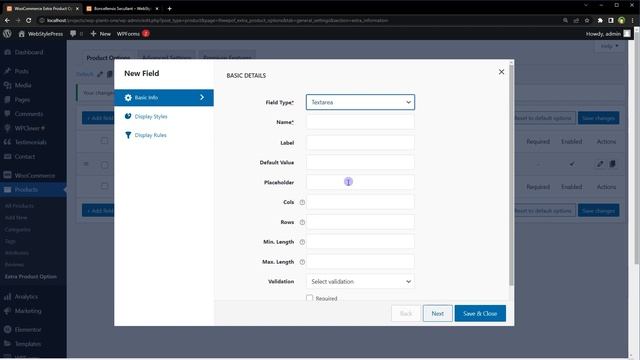Open Analytics in sidebar menu
This screenshot has width=640, height=360.
click(x=26, y=297)
